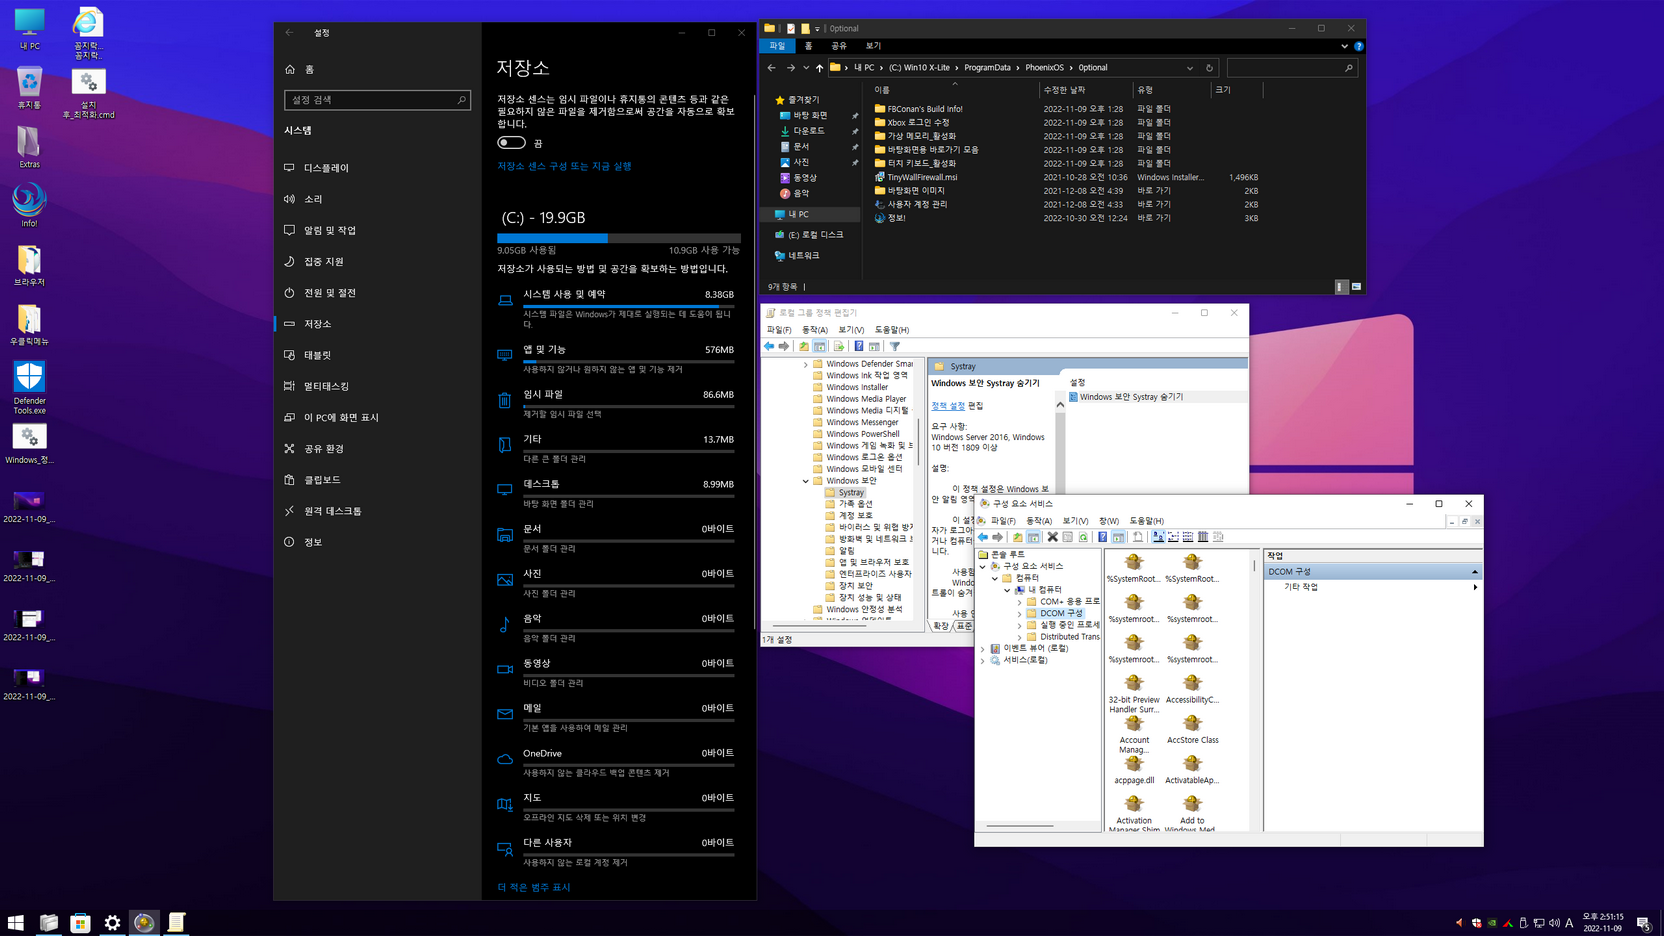Click the Filter icon in Group Policy Editor toolbar

tap(895, 346)
